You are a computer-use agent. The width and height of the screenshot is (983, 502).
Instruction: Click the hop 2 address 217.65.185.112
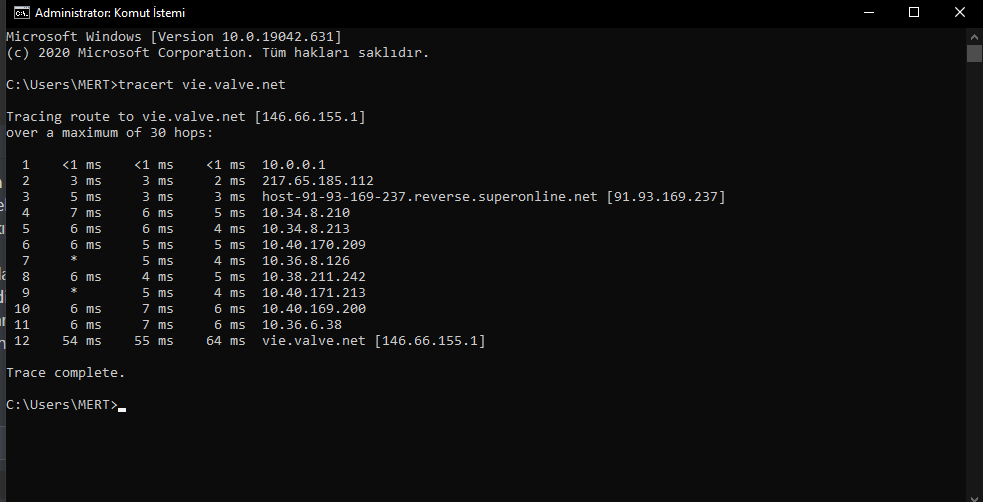[x=318, y=181]
